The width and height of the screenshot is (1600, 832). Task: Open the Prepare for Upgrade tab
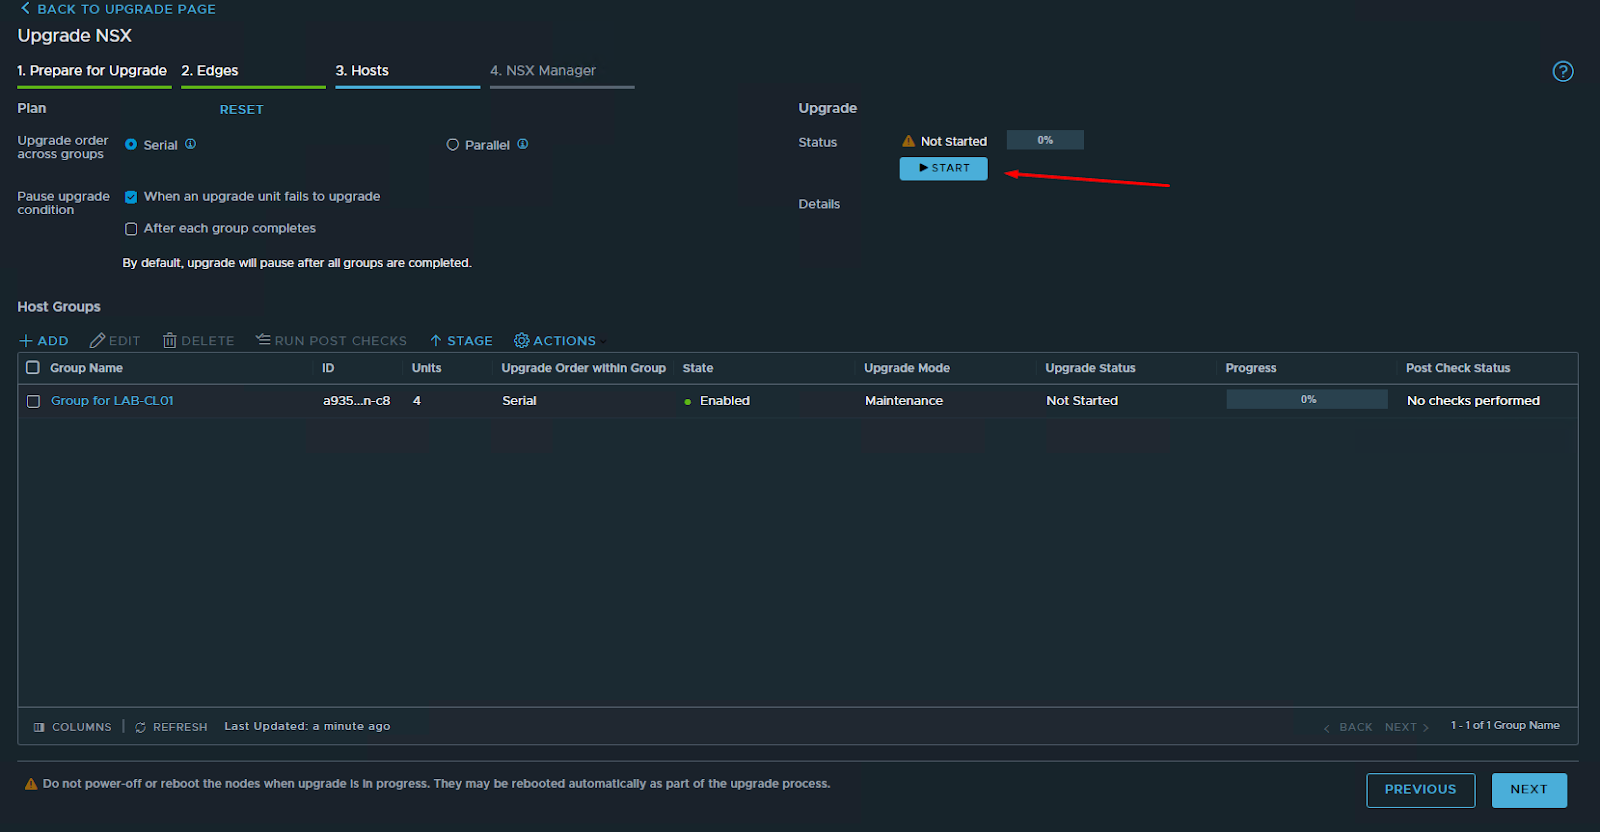[x=92, y=71]
